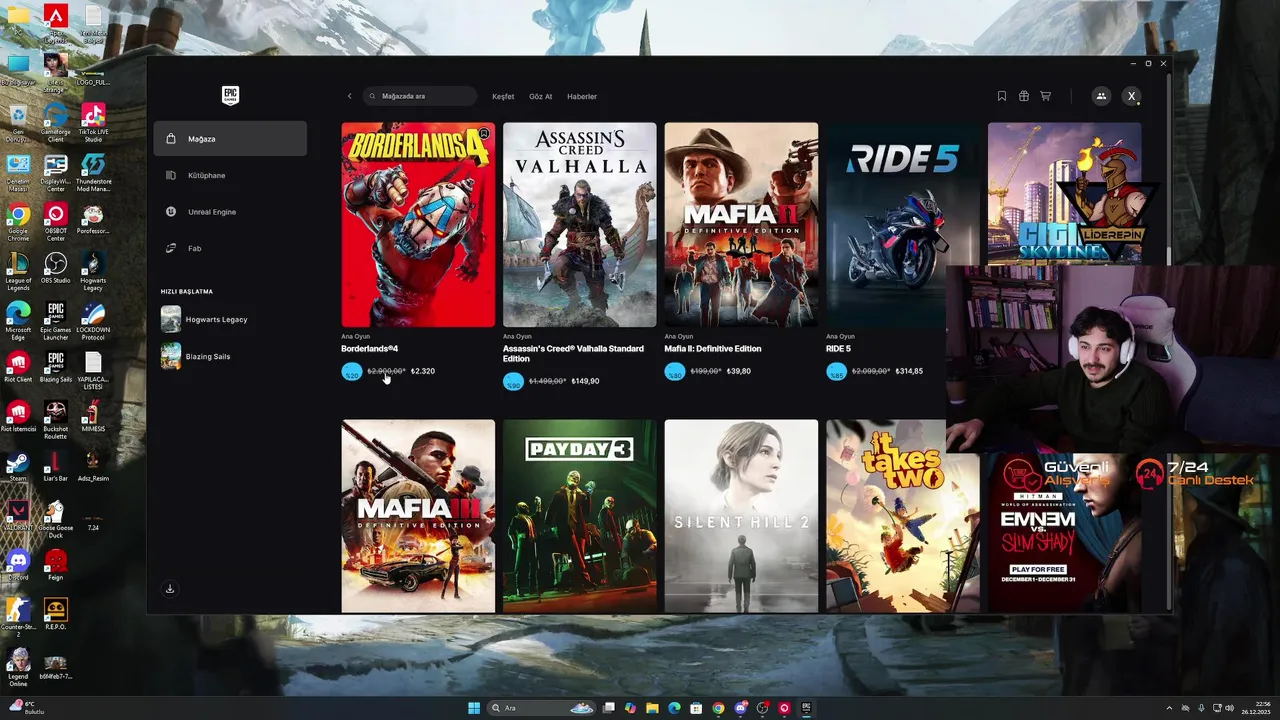This screenshot has width=1280, height=720.
Task: Click the Riot Client desktop icon
Action: pos(18,367)
